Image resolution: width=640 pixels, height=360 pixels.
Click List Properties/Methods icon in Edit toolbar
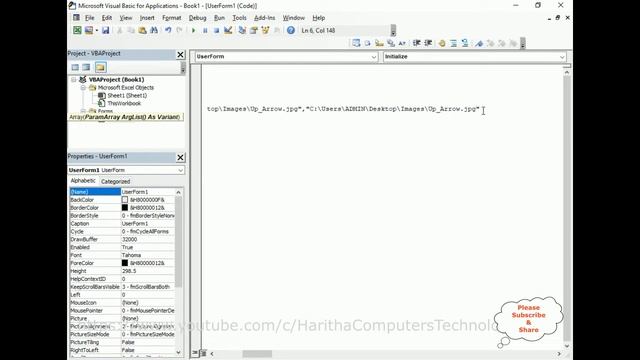tap(356, 43)
